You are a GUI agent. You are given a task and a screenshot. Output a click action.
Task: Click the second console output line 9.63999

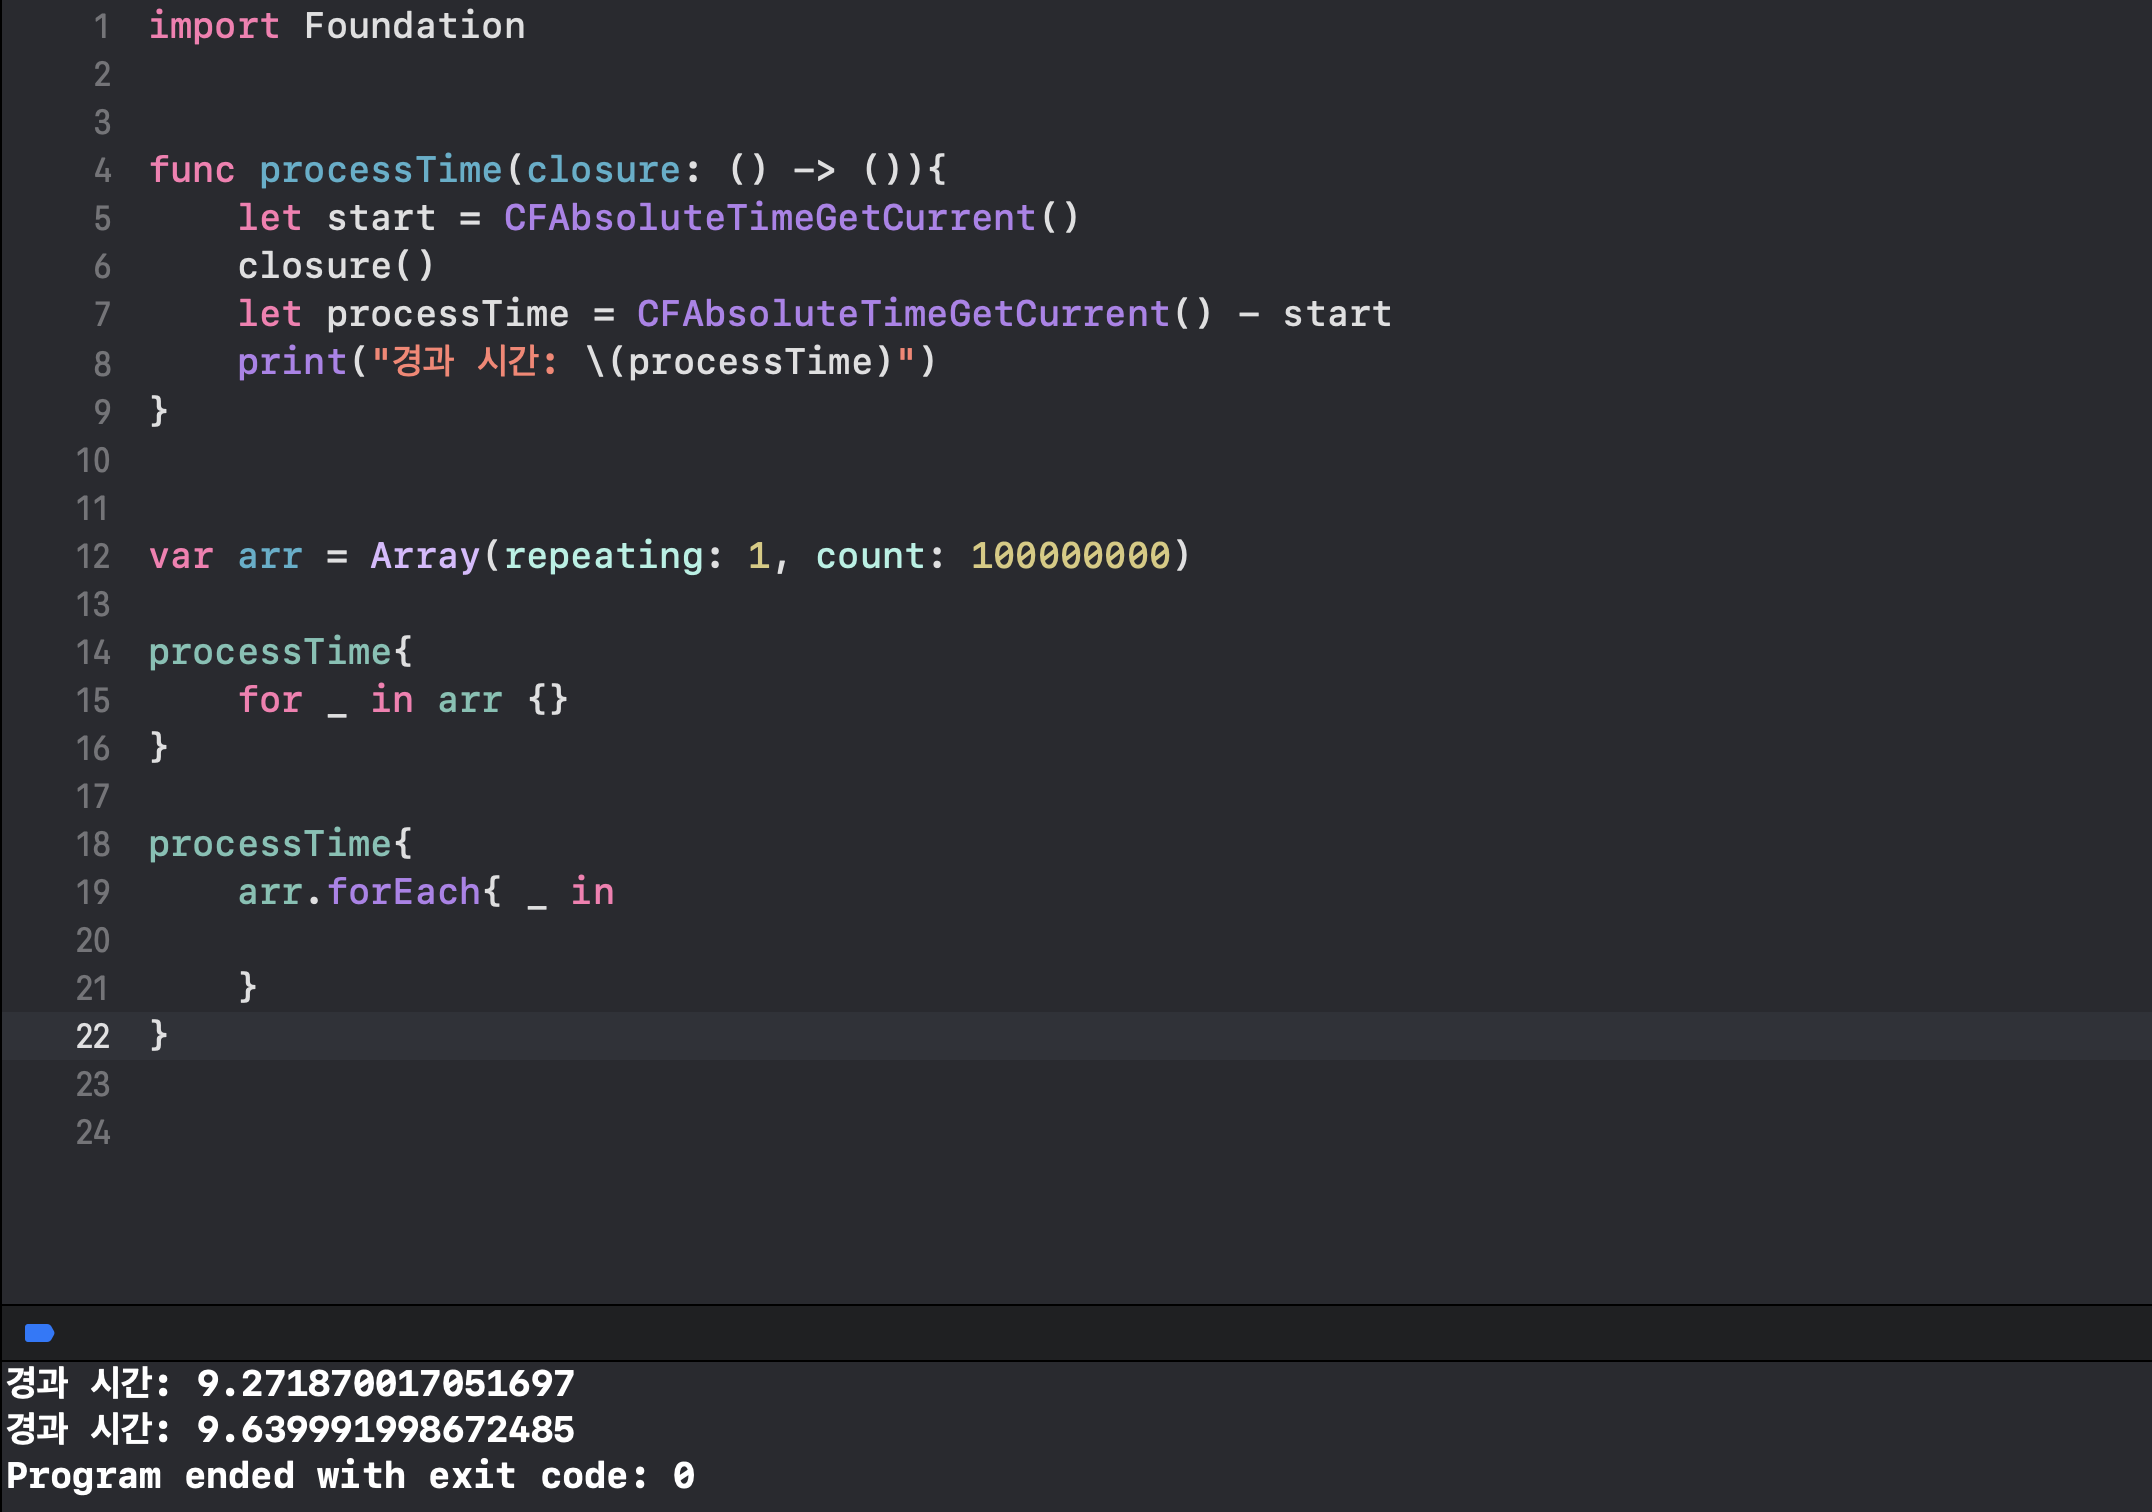[290, 1429]
